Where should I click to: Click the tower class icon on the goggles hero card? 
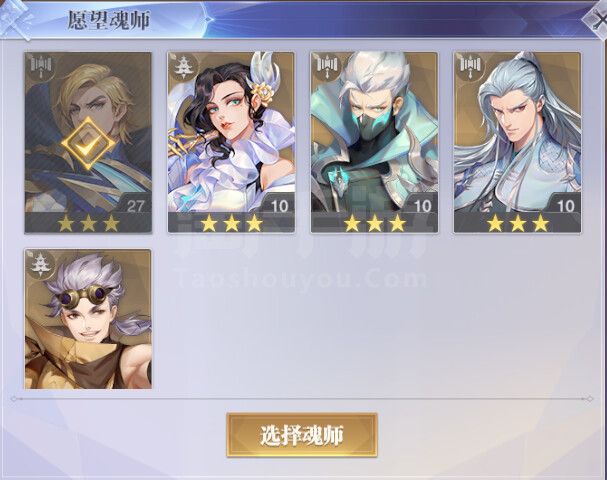39,263
